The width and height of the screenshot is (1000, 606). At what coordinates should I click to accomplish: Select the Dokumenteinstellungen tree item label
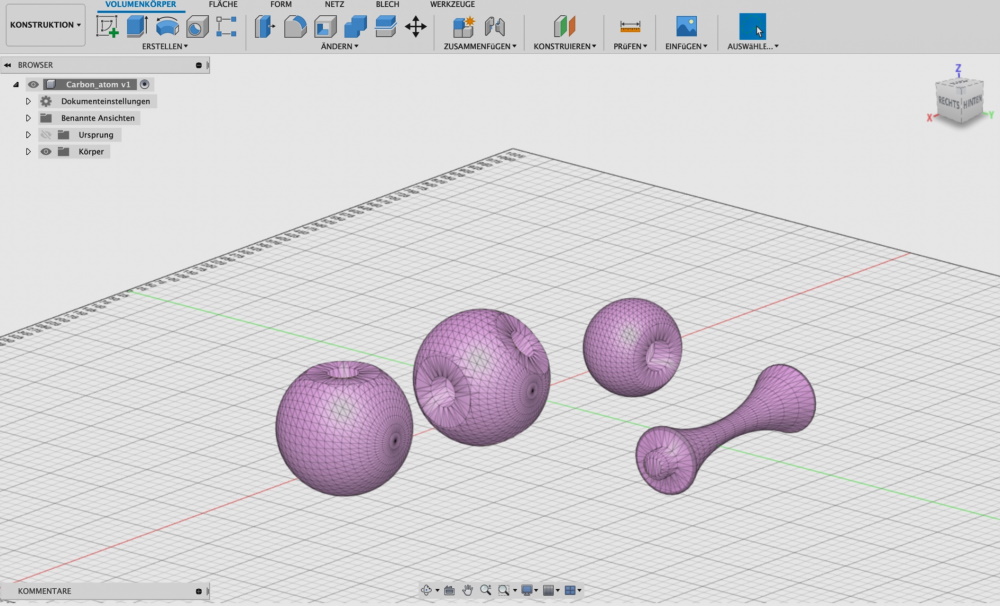[x=105, y=101]
